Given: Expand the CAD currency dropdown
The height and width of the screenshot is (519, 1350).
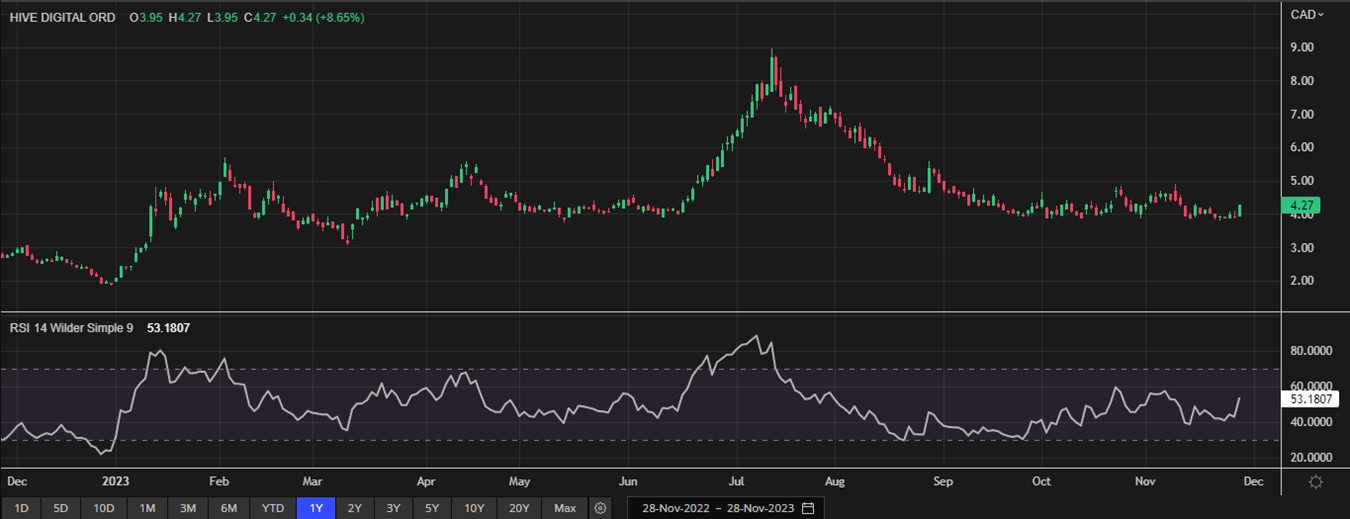Looking at the screenshot, I should pos(1307,14).
